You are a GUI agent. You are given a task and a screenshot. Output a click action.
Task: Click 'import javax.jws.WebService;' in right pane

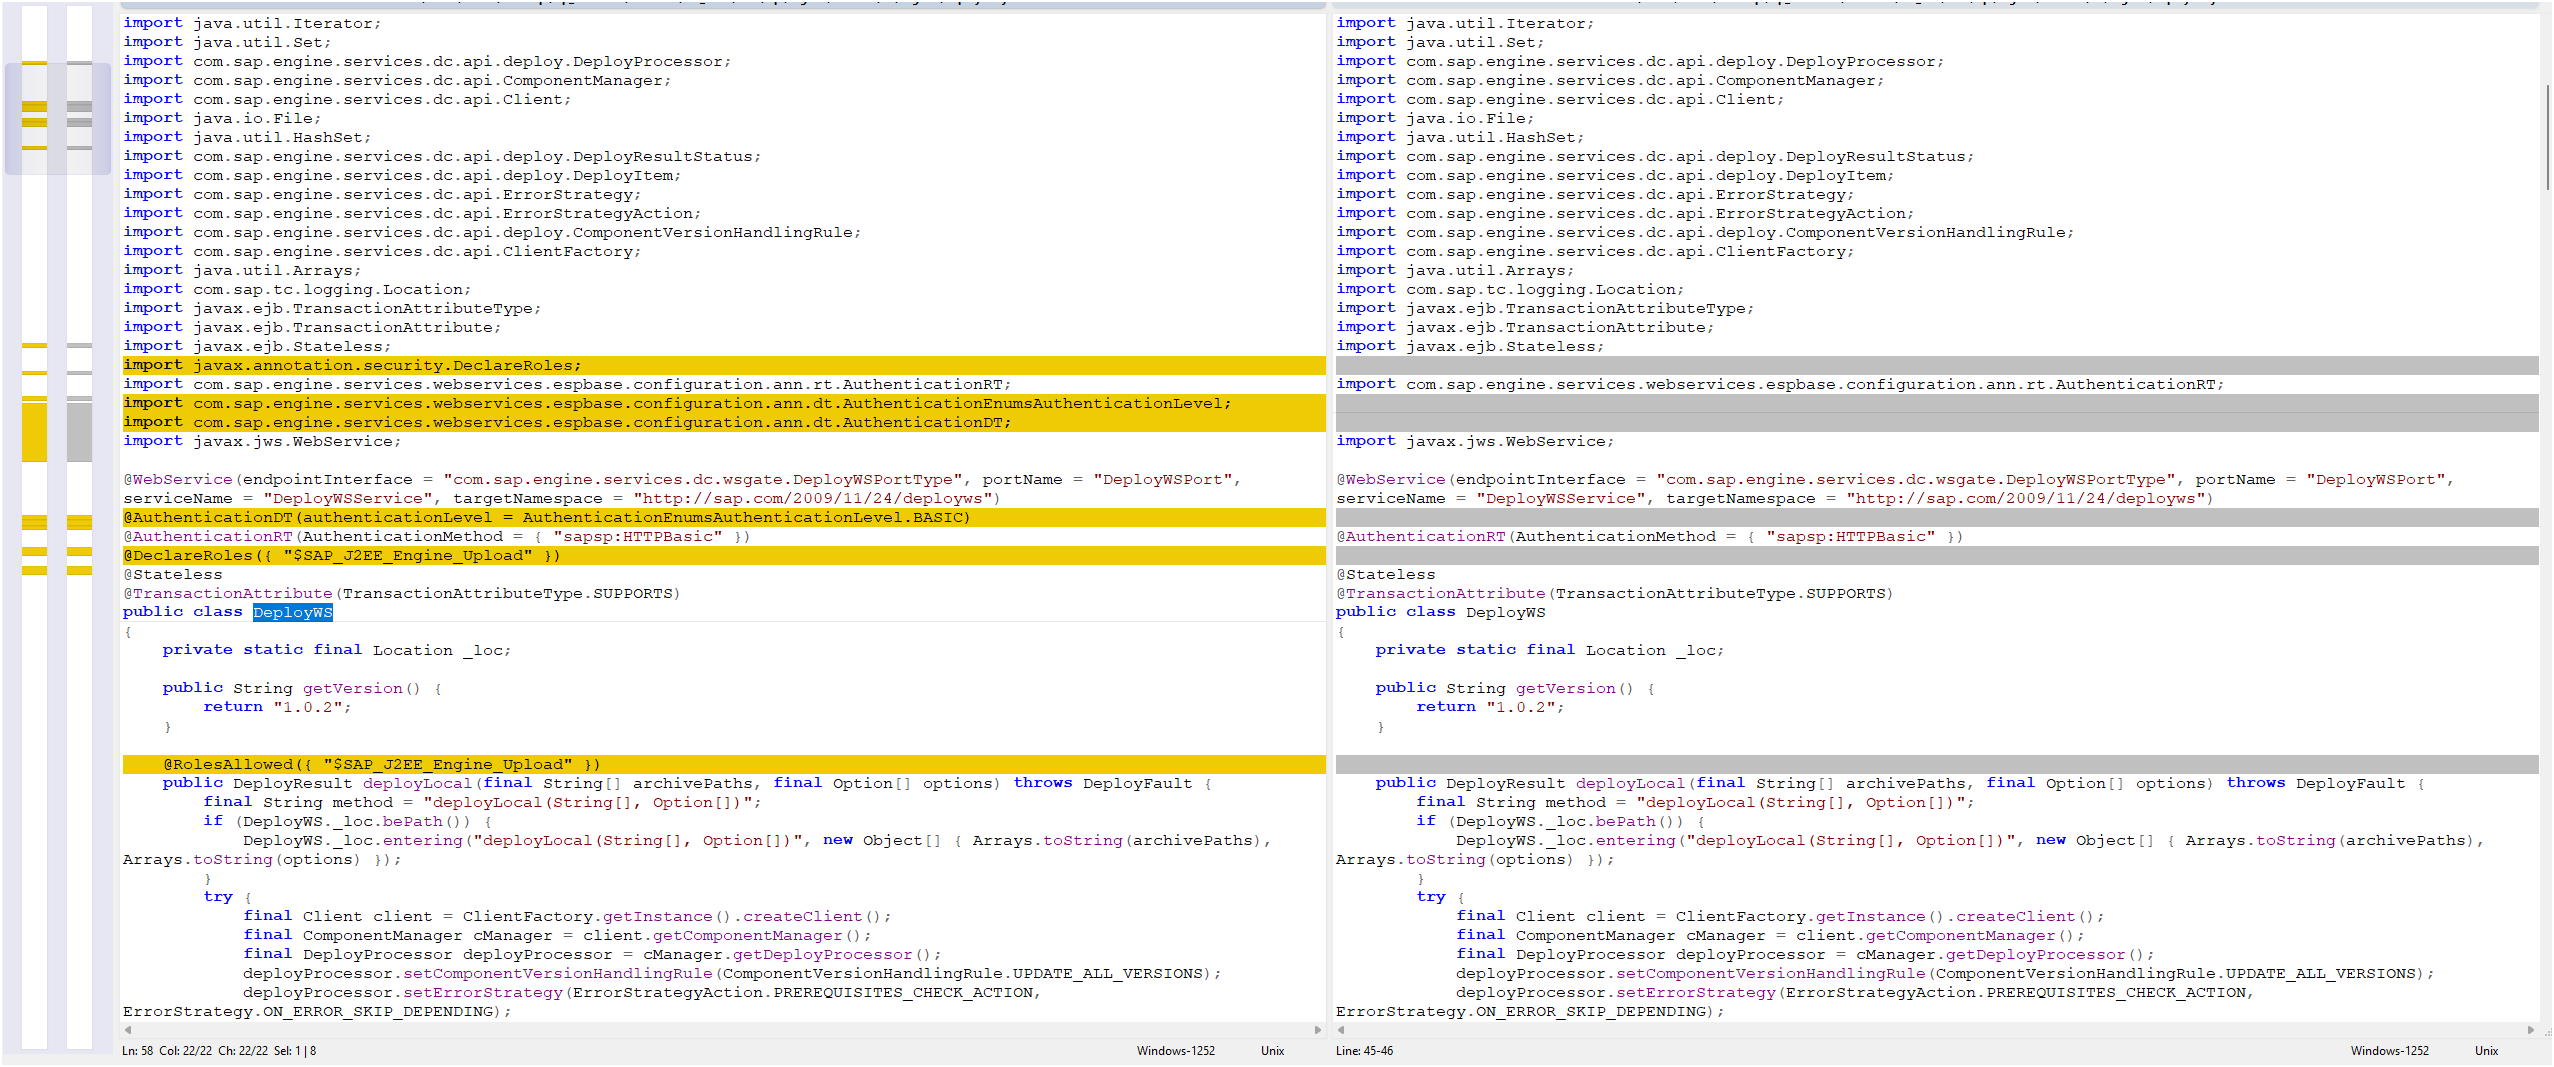pos(1475,441)
